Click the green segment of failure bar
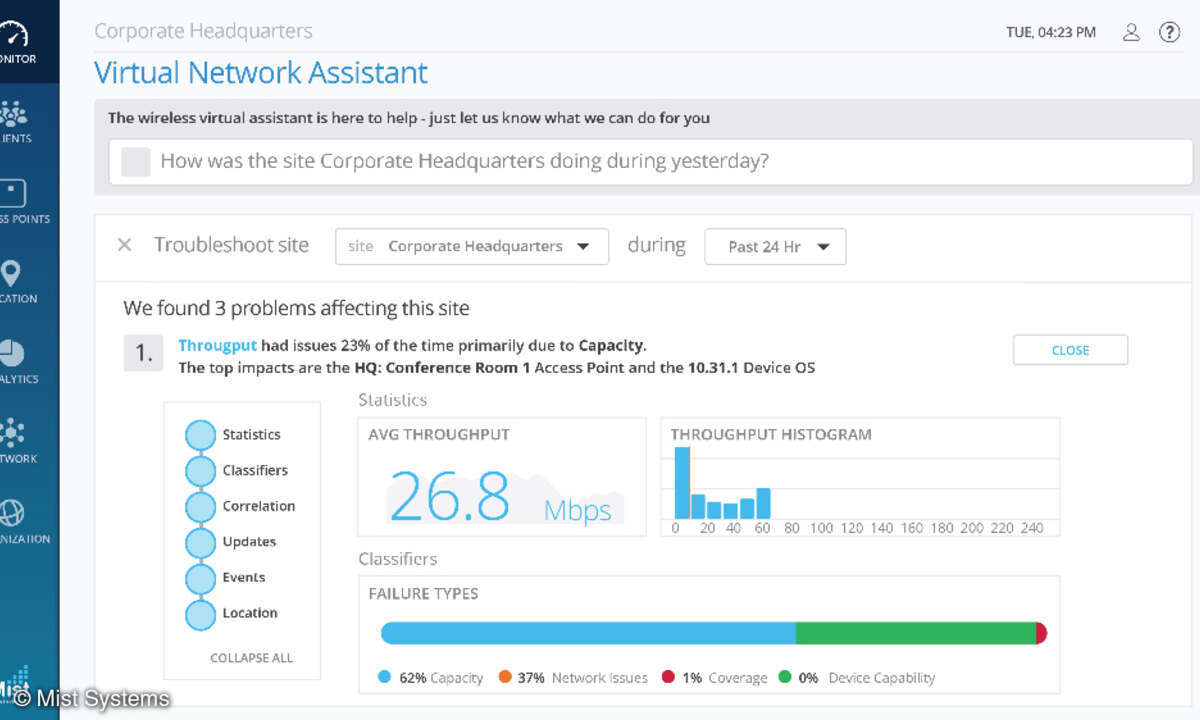The image size is (1200, 720). tap(916, 633)
